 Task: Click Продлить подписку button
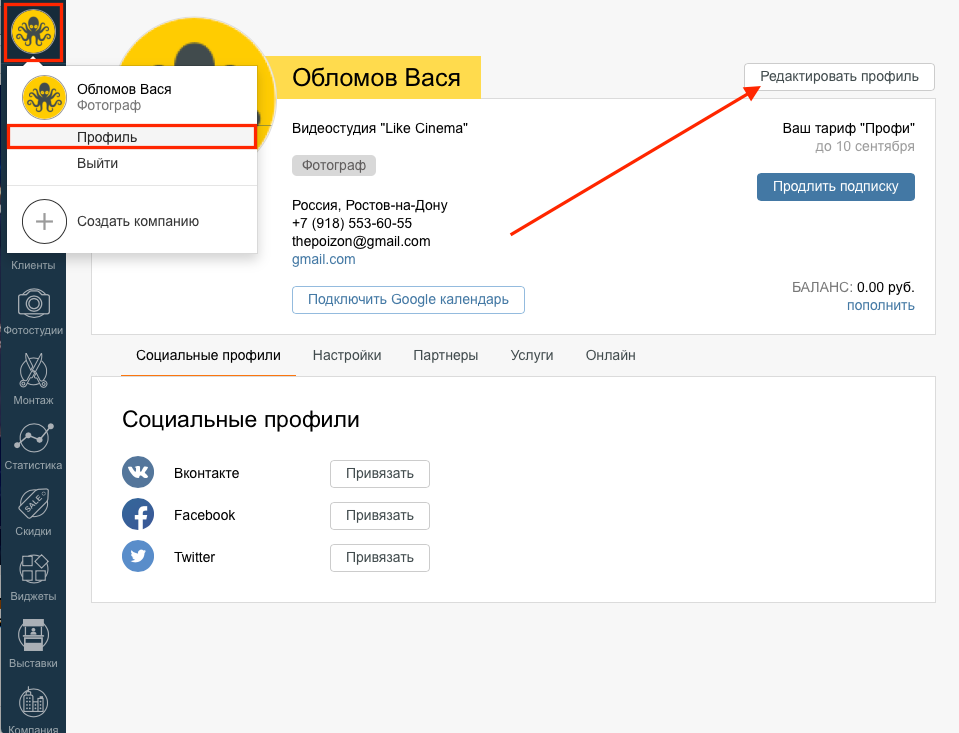point(835,187)
